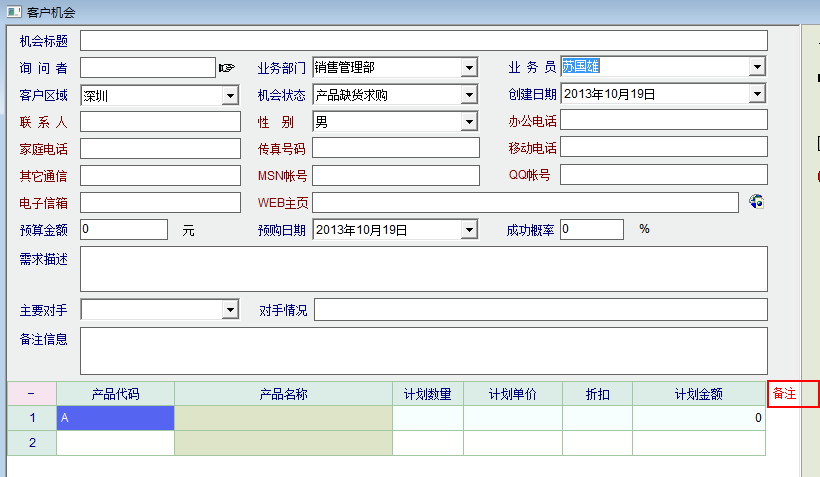Screen dimensions: 820x477
Task: Click the 成功概率 percentage field
Action: coord(591,230)
